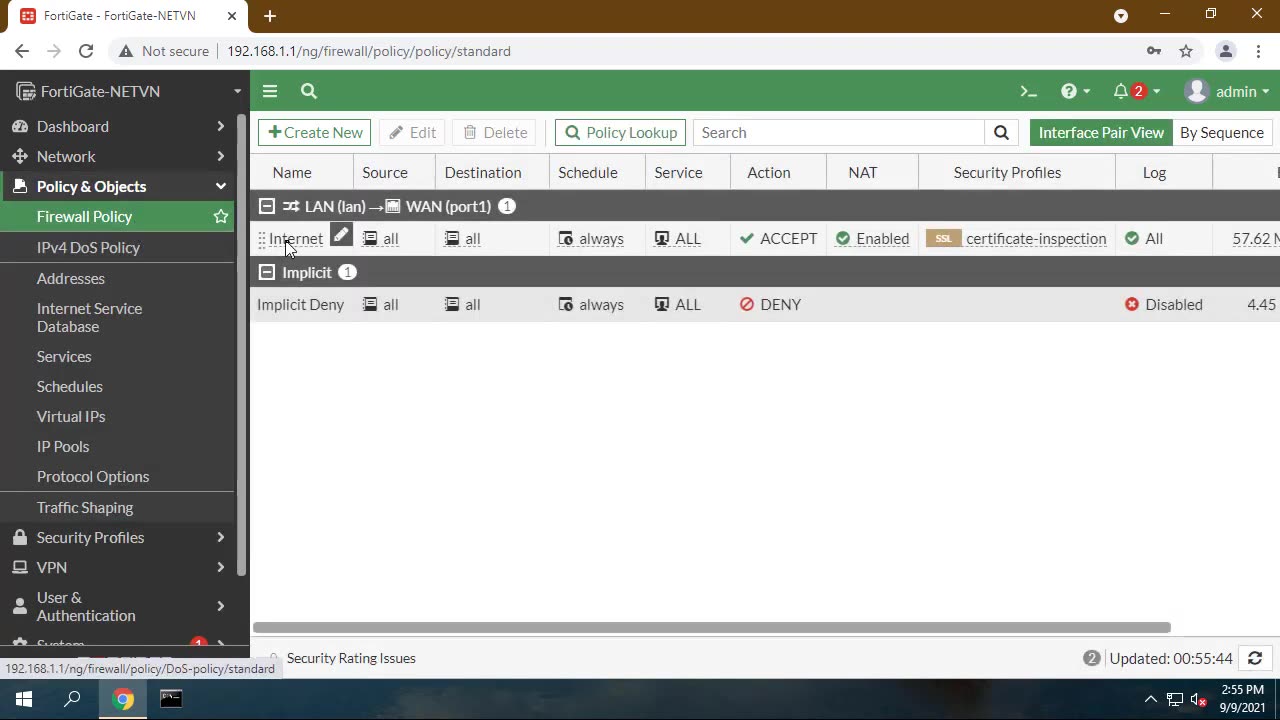Open the Schedules page
Viewport: 1280px width, 720px height.
pos(69,386)
